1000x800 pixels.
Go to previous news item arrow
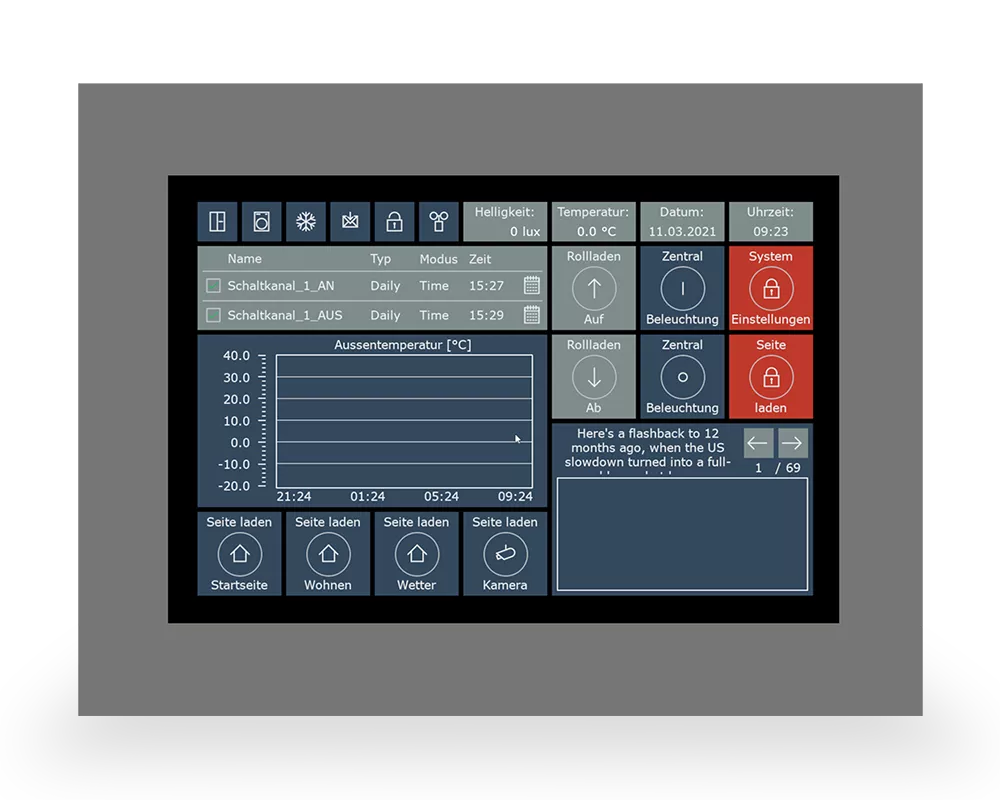click(x=758, y=443)
